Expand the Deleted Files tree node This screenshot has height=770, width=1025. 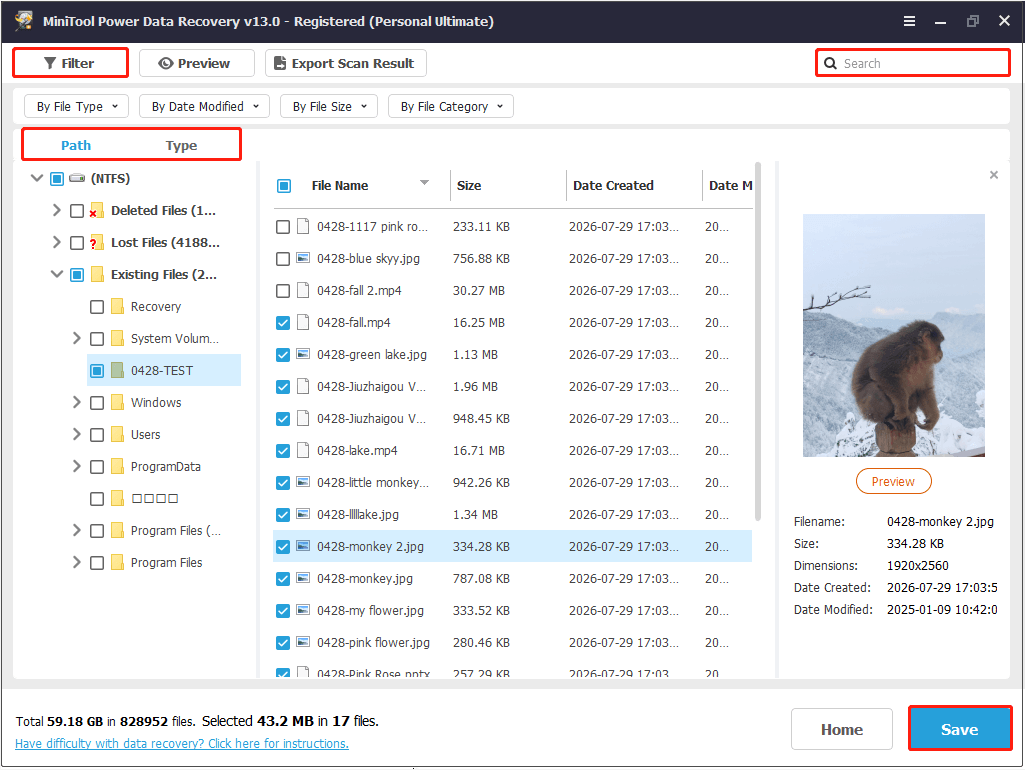coord(56,210)
